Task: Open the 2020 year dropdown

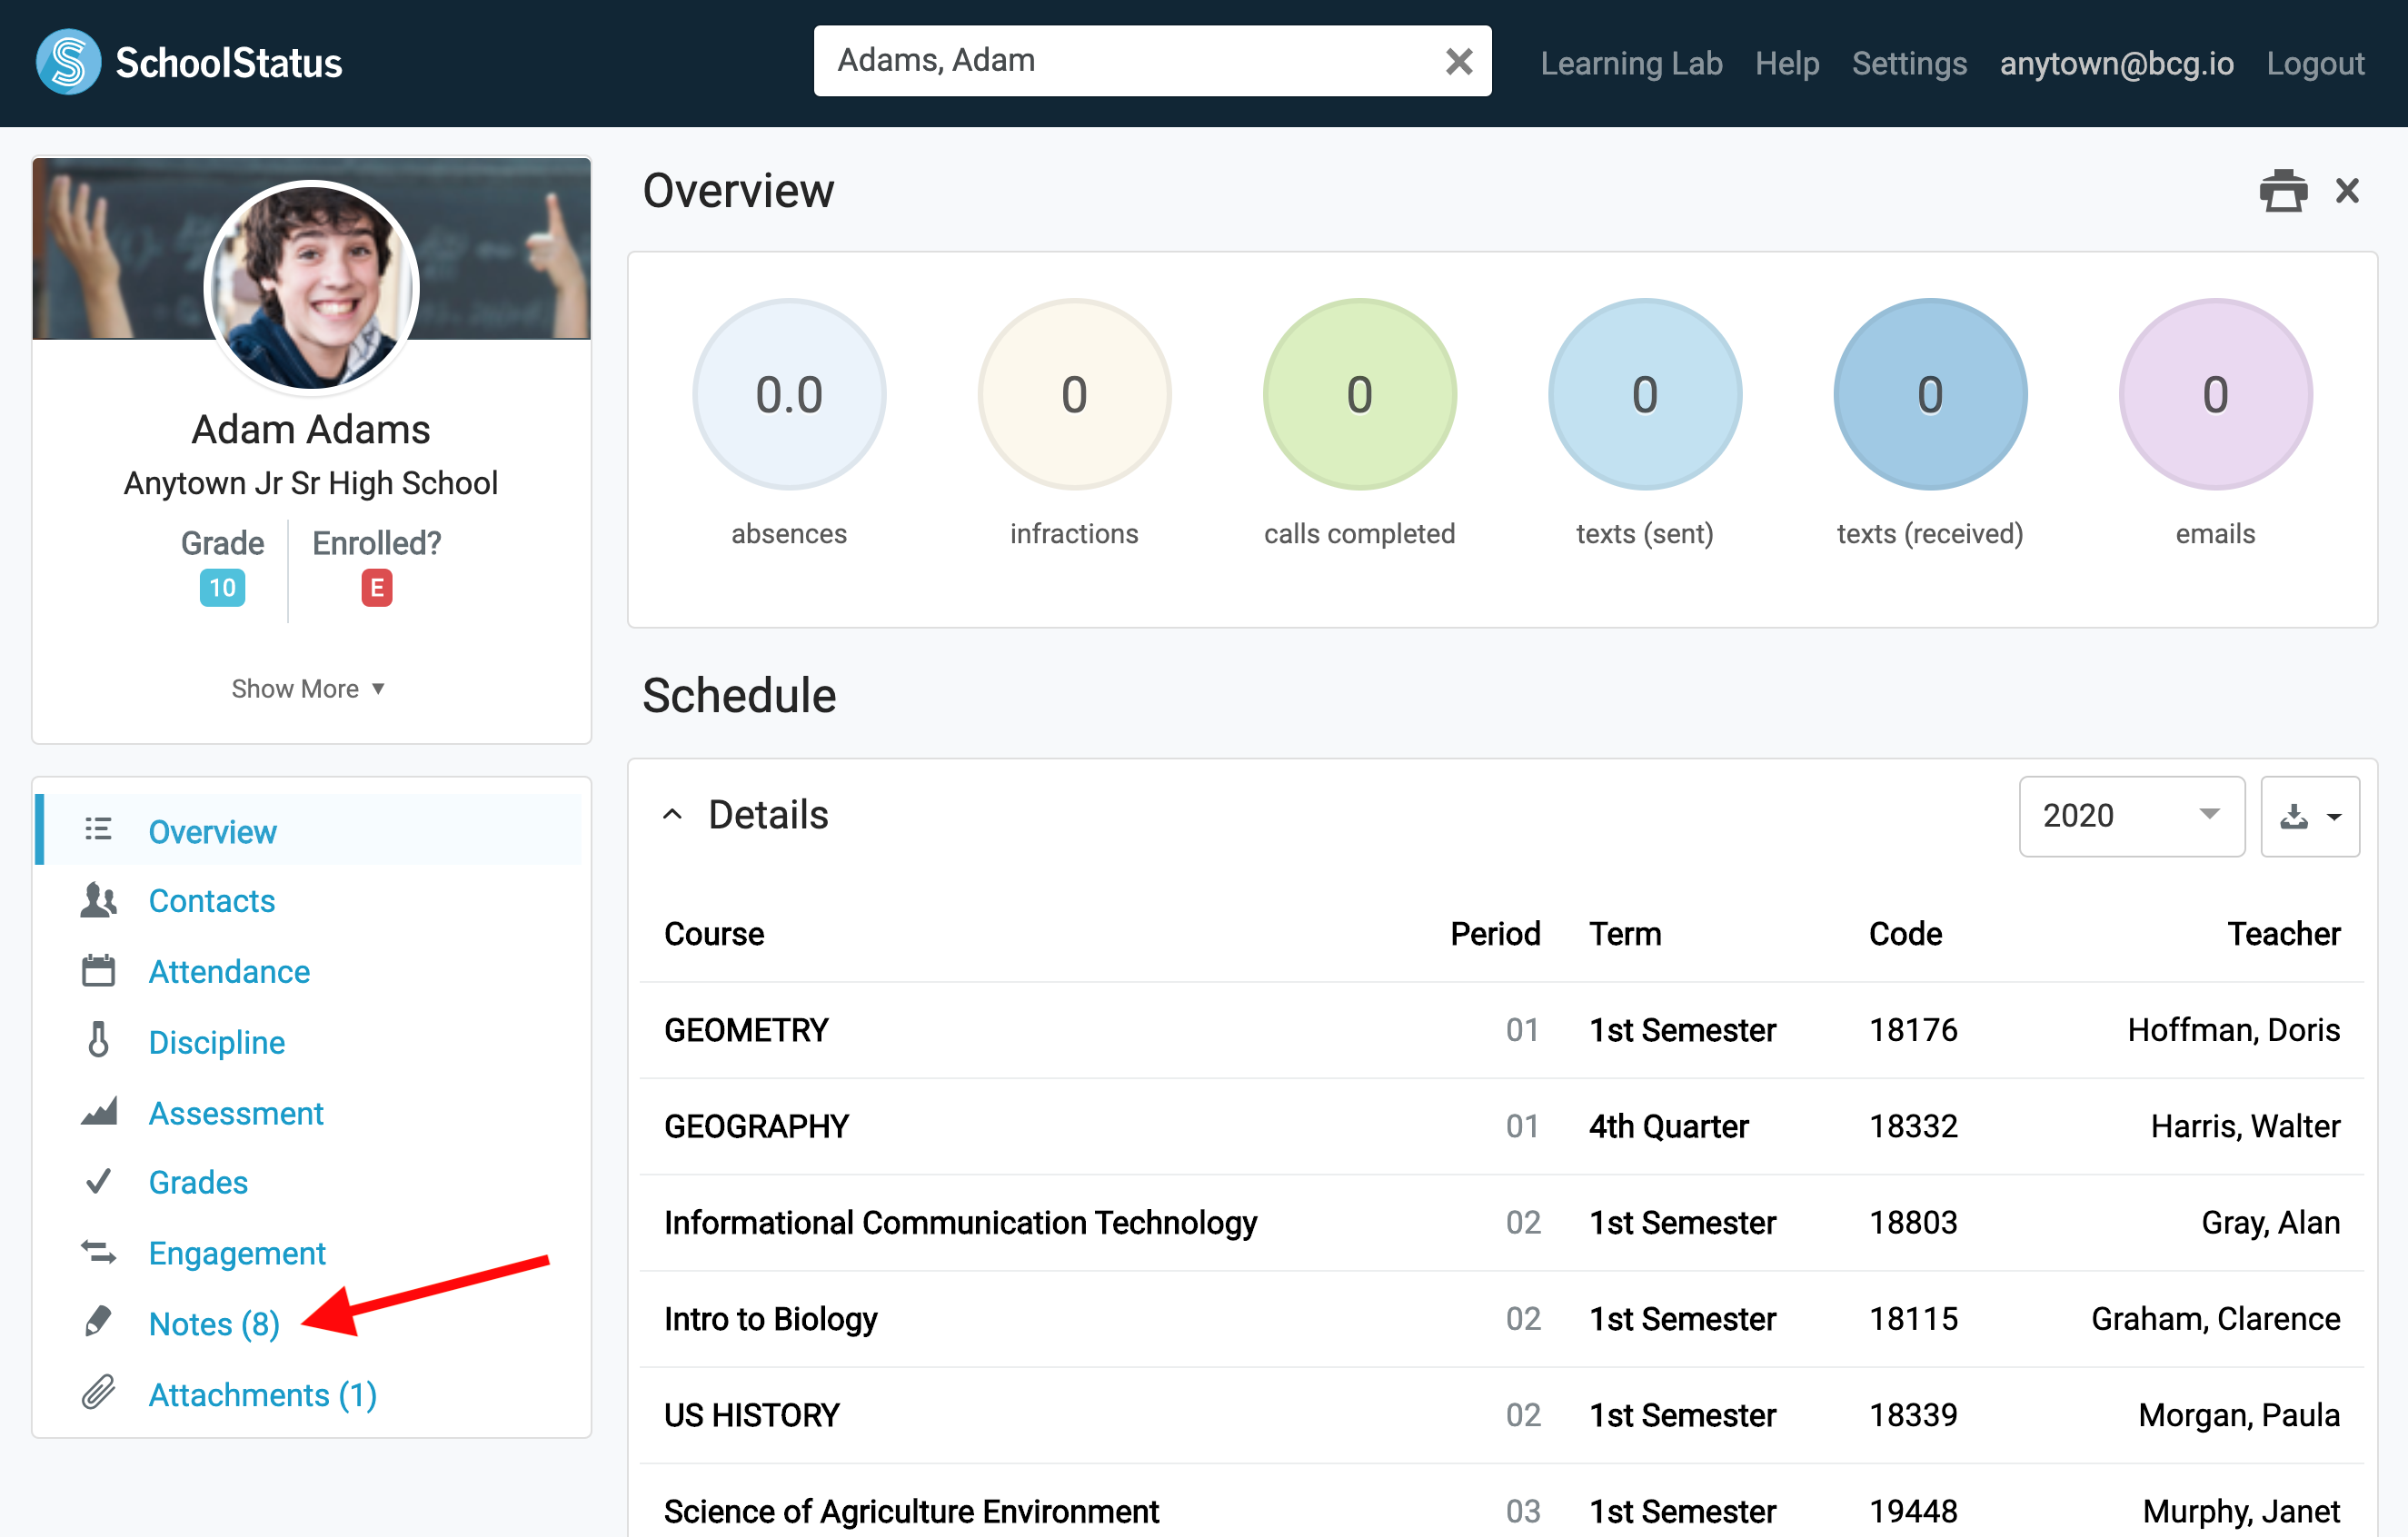Action: (x=2131, y=816)
